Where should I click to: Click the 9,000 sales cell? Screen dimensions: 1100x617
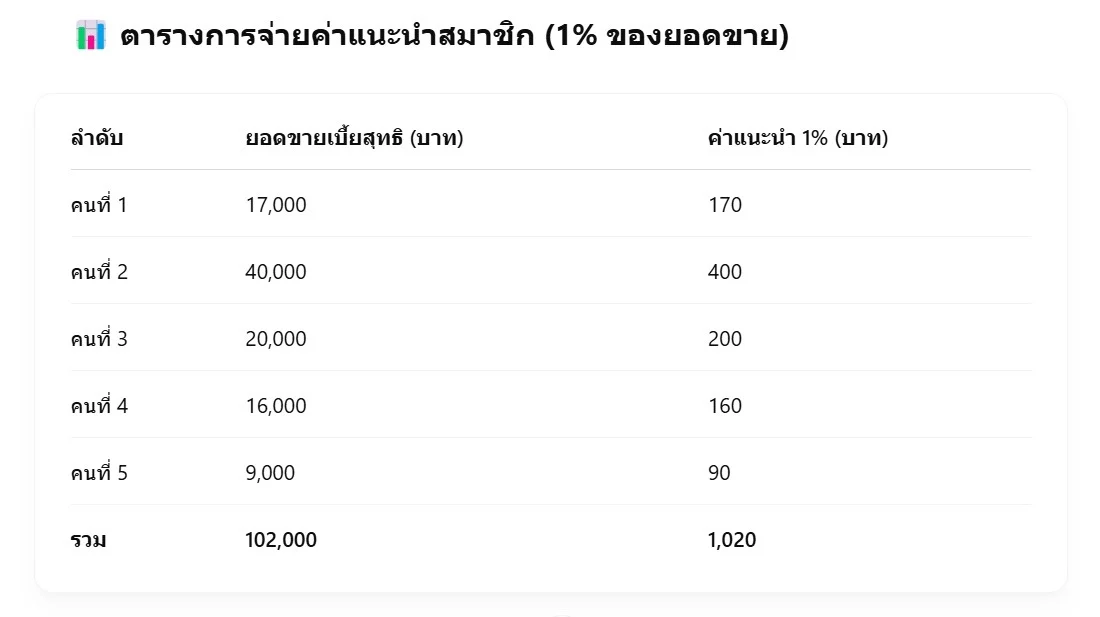click(270, 473)
